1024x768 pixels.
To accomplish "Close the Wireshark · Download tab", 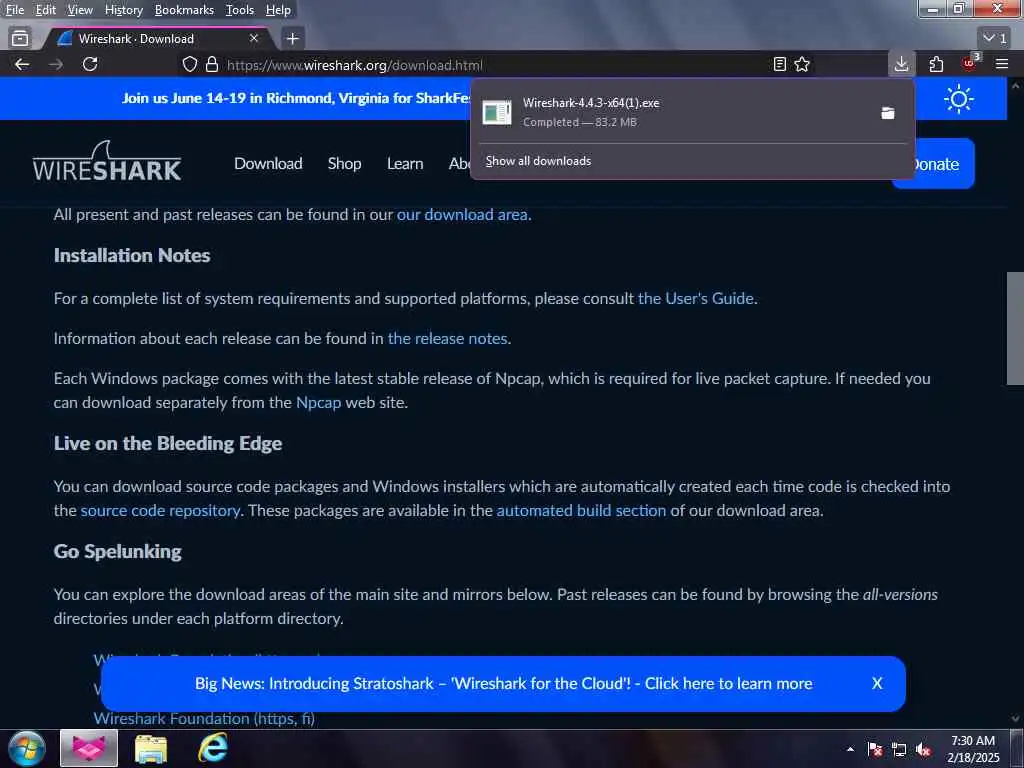I will point(254,39).
